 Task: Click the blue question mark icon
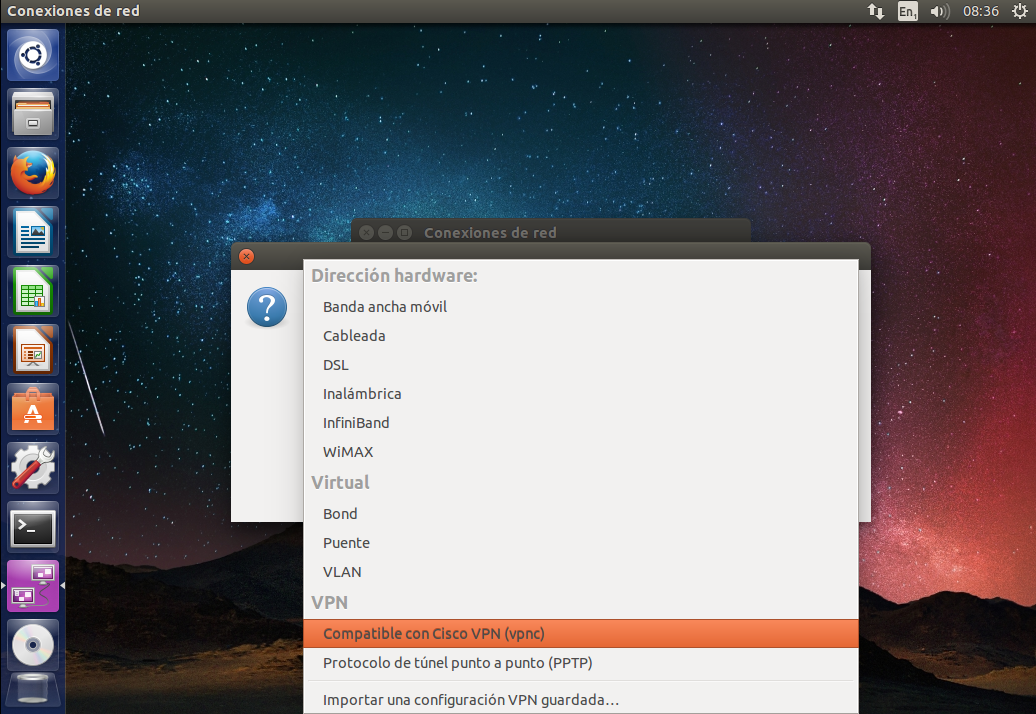(x=267, y=307)
